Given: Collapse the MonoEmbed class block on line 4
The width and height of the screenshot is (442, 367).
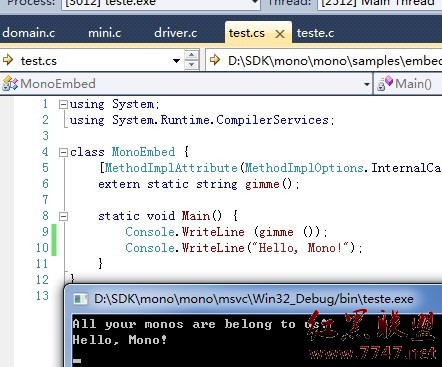Looking at the screenshot, I should [x=63, y=152].
